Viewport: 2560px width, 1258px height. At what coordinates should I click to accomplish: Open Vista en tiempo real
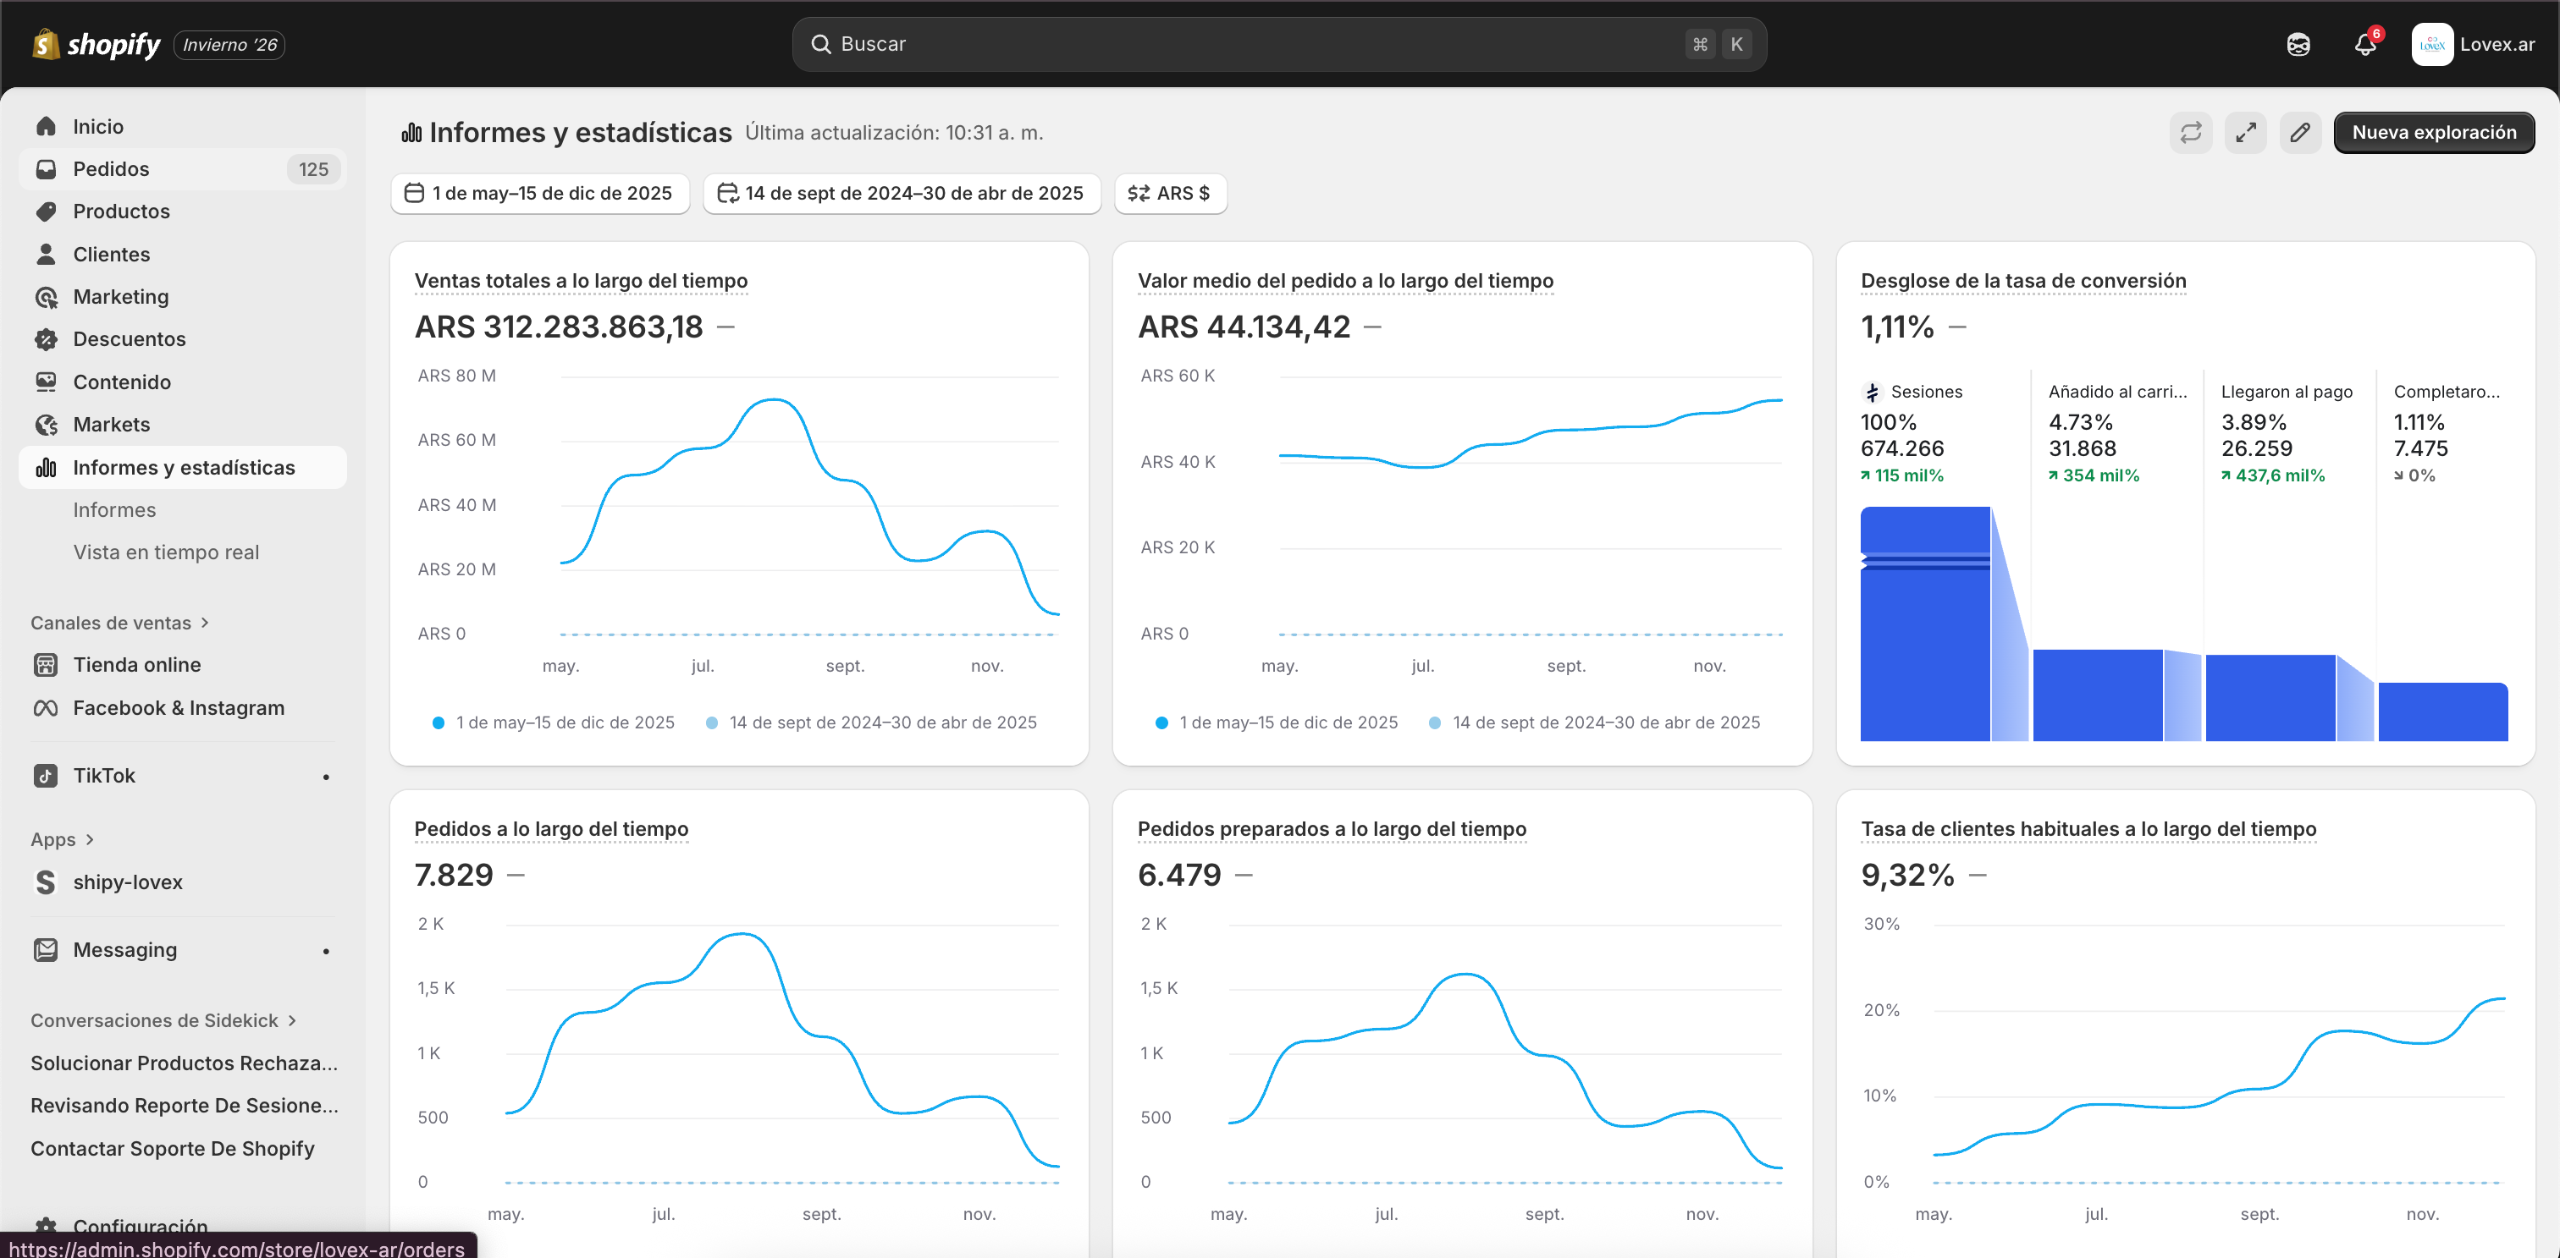tap(166, 552)
